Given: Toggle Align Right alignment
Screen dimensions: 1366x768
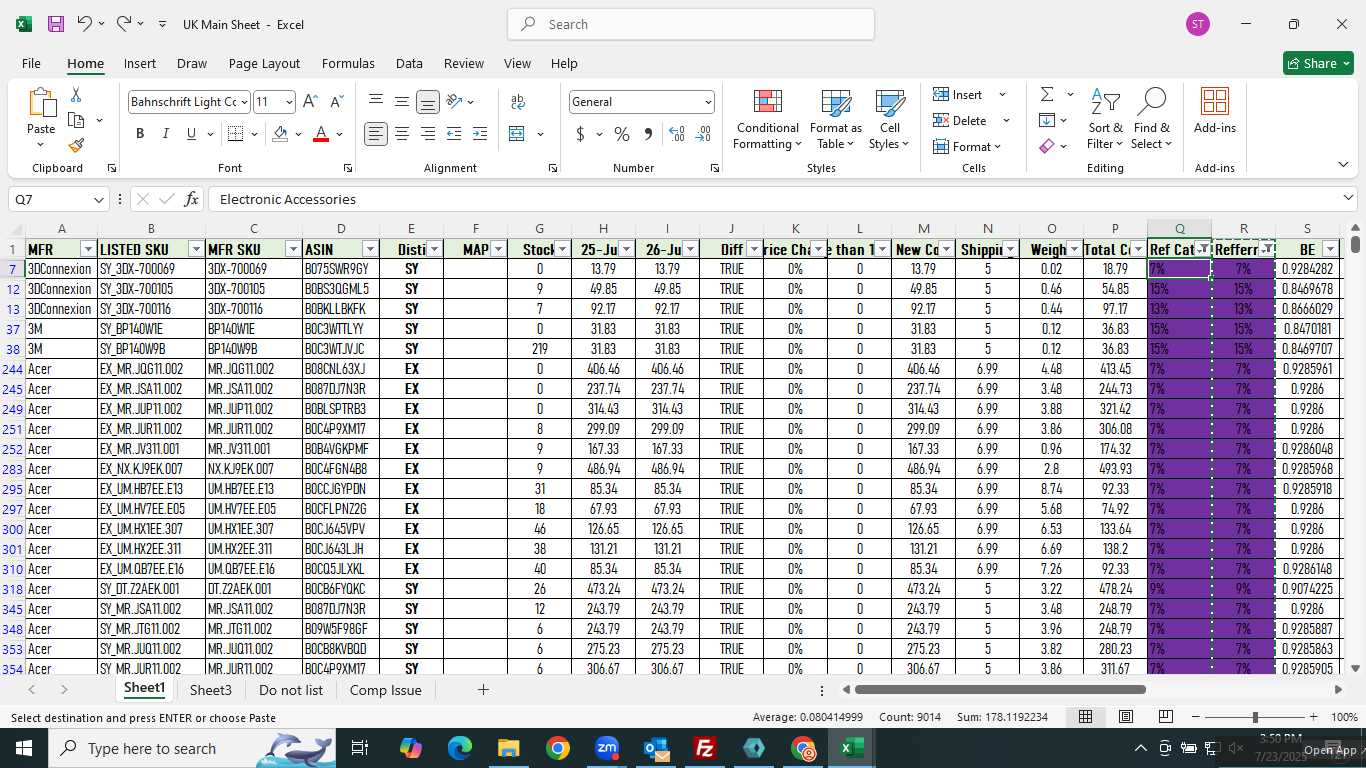Looking at the screenshot, I should point(428,134).
